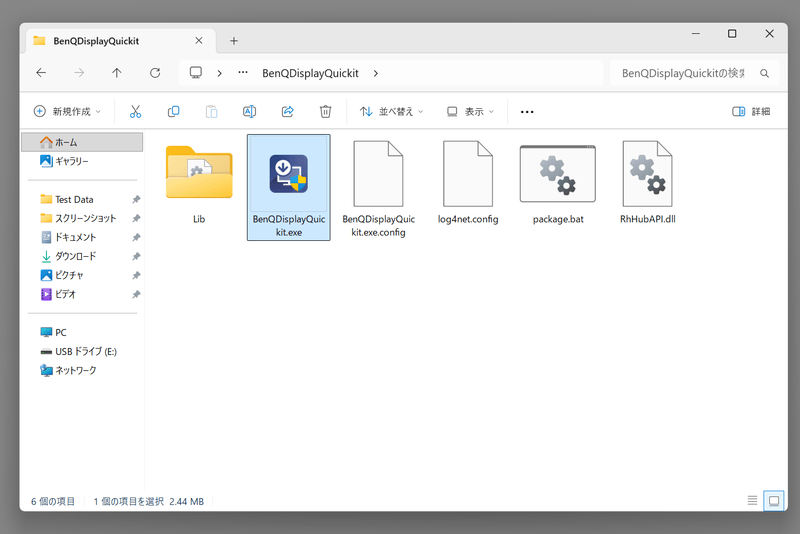Screen dimensions: 800x534
Task: Click the Delete trash can icon
Action: pyautogui.click(x=325, y=111)
